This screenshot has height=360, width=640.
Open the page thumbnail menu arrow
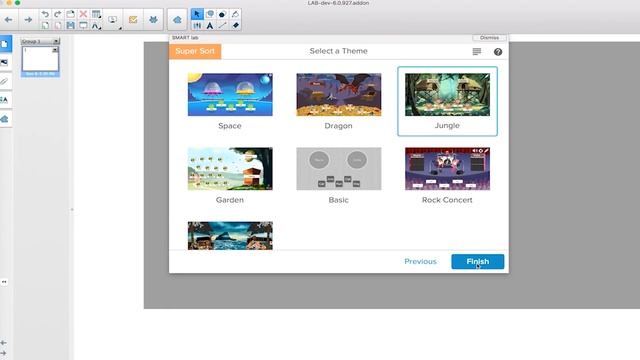point(55,50)
